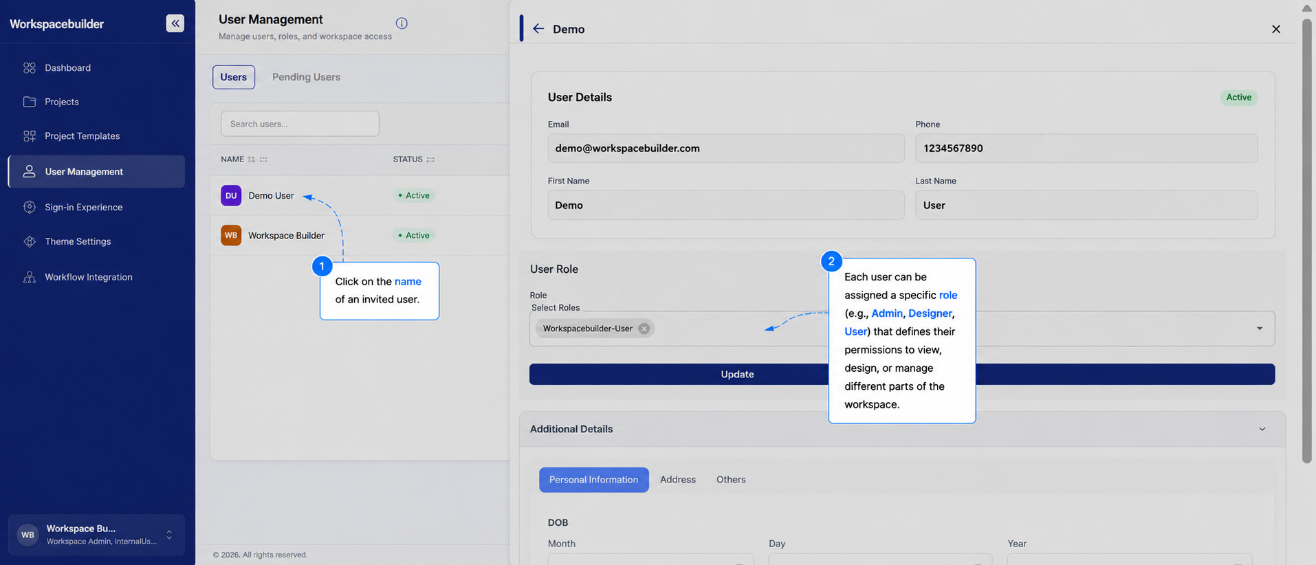
Task: Select the Others tab
Action: point(731,480)
